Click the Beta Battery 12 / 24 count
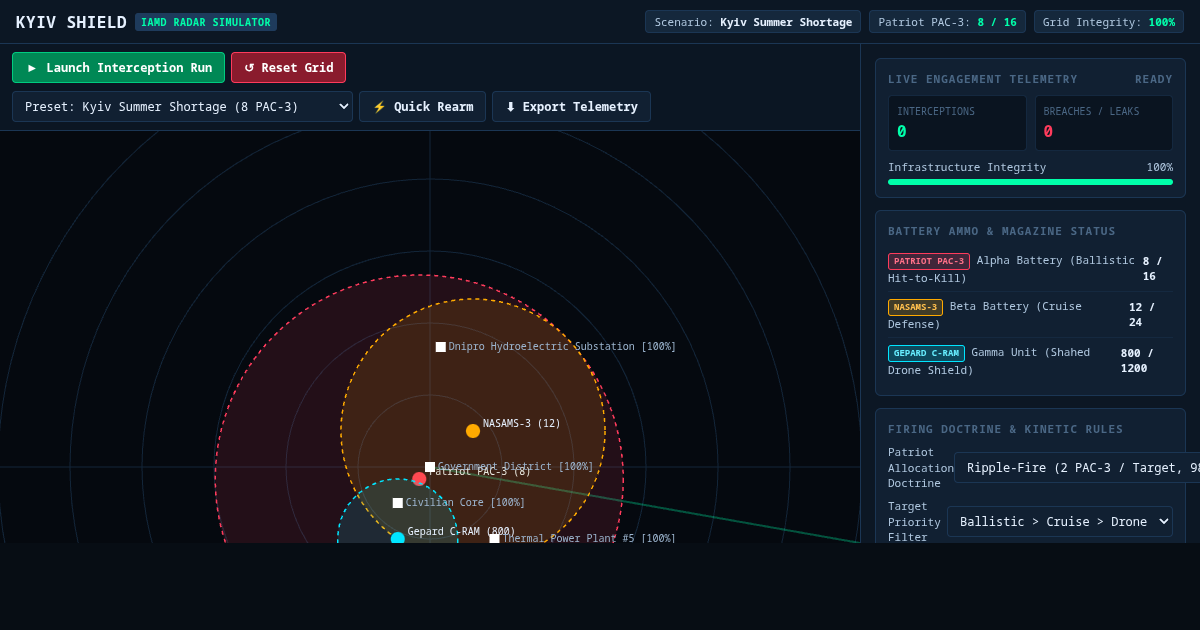Image resolution: width=1200 pixels, height=630 pixels. coord(1142,315)
